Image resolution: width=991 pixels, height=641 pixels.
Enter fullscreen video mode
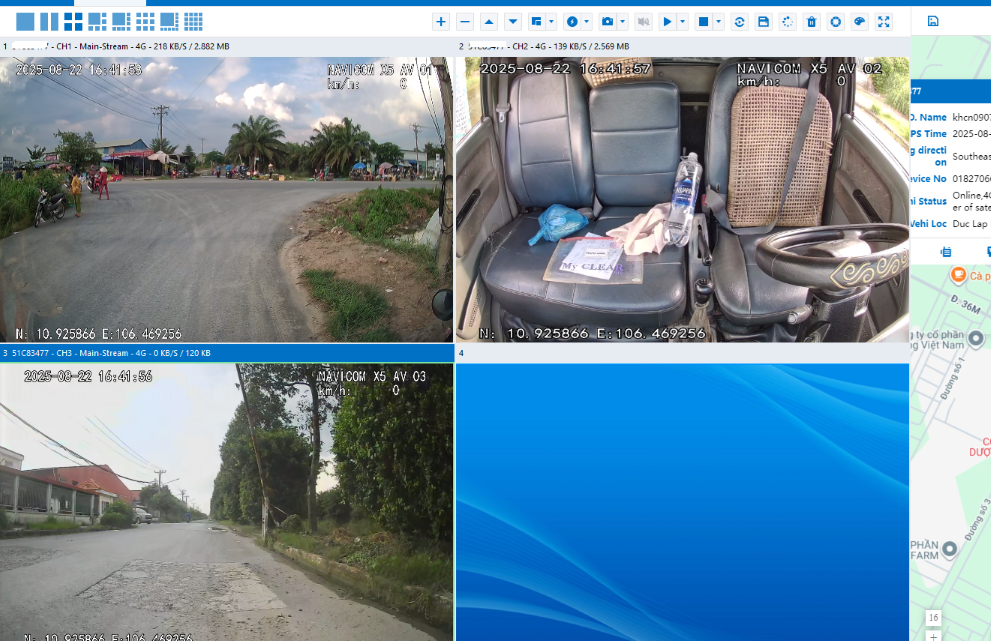point(884,22)
